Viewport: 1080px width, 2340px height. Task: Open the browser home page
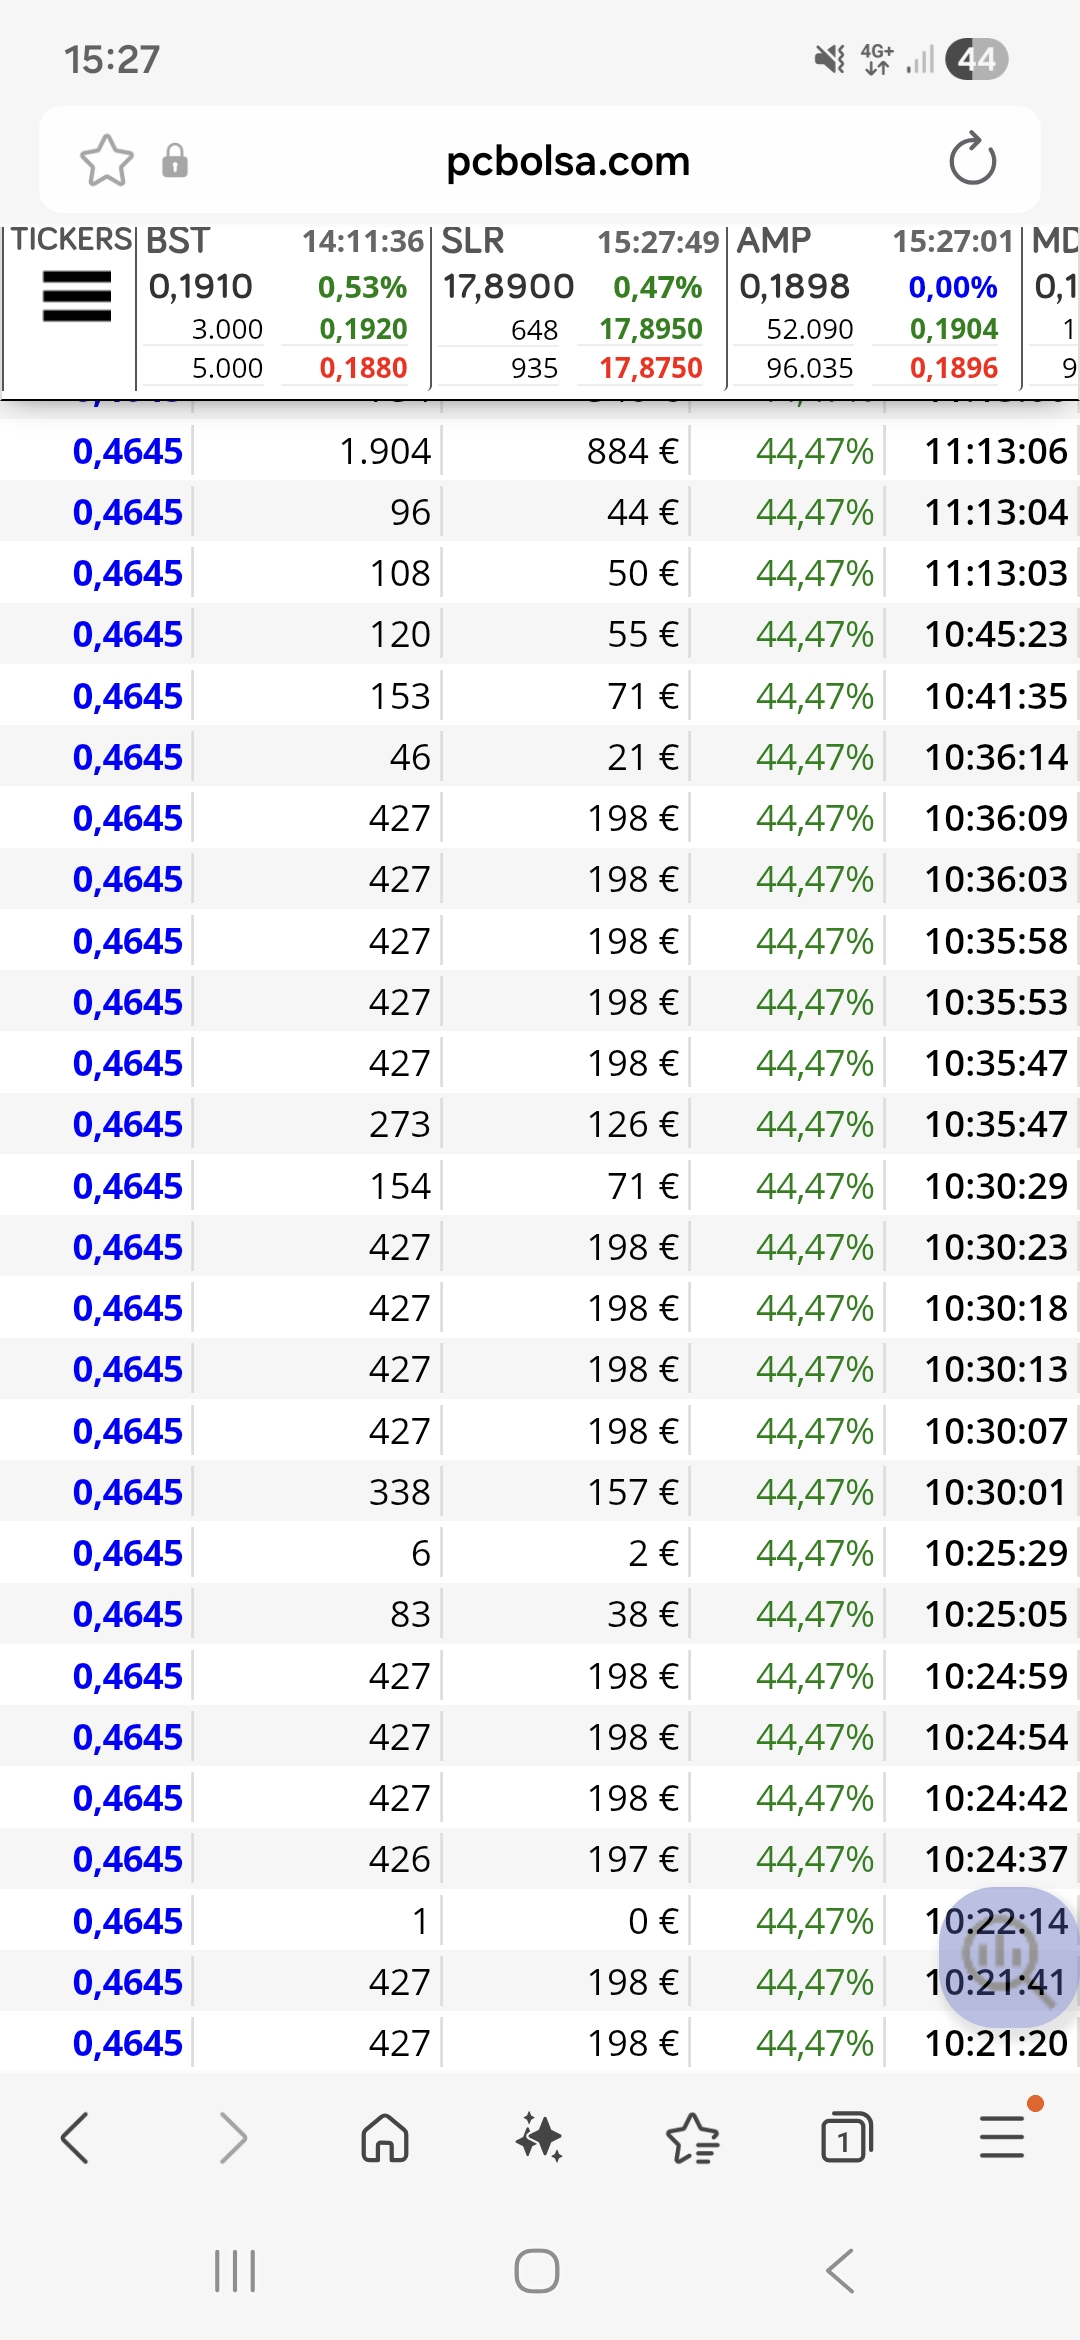[385, 2138]
